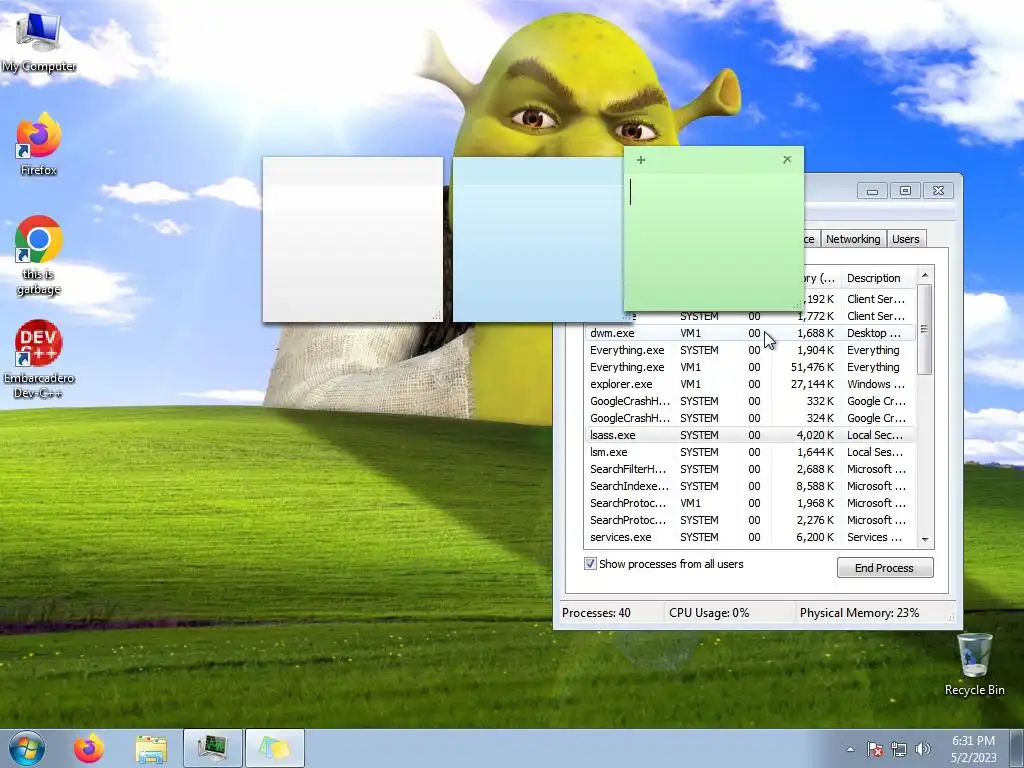The height and width of the screenshot is (768, 1024).
Task: Click the process list scrollbar down arrow
Action: point(925,539)
